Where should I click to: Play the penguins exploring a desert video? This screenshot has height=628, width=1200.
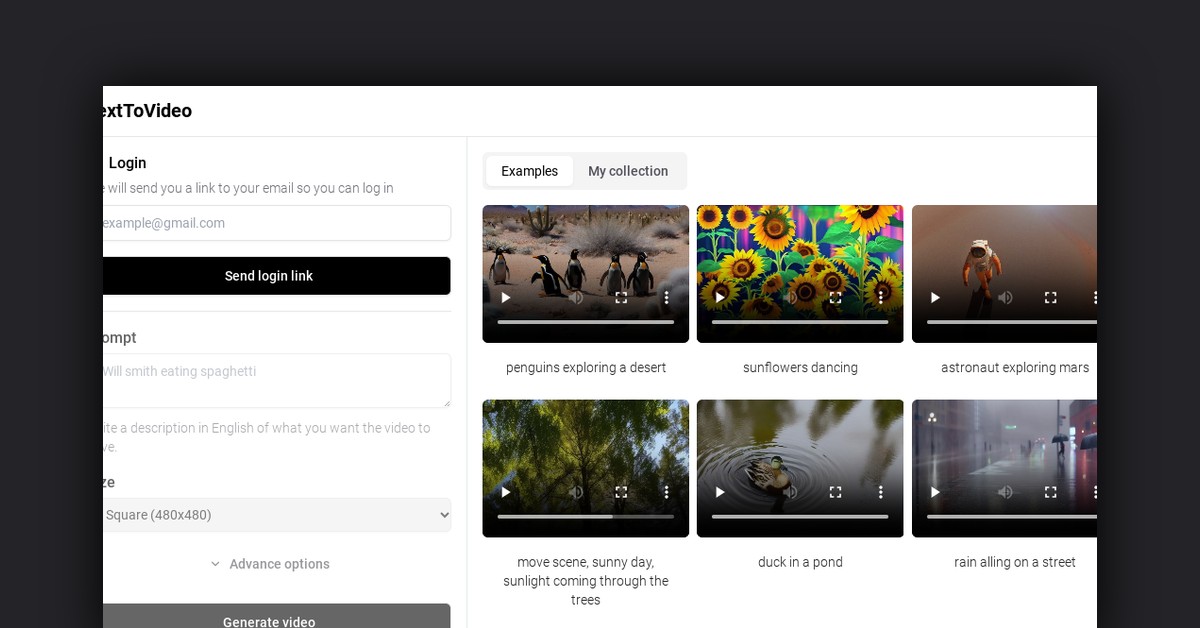coord(505,297)
